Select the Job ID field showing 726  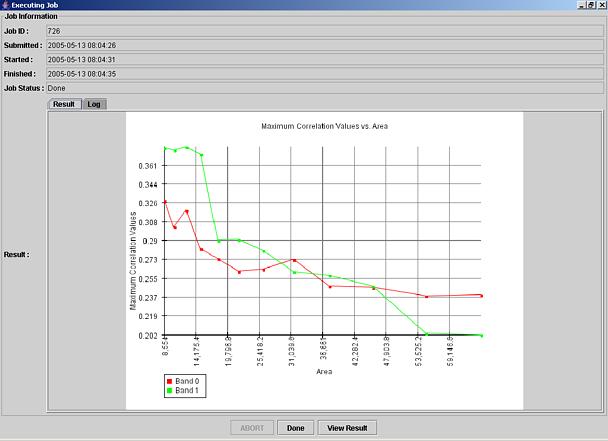[324, 31]
